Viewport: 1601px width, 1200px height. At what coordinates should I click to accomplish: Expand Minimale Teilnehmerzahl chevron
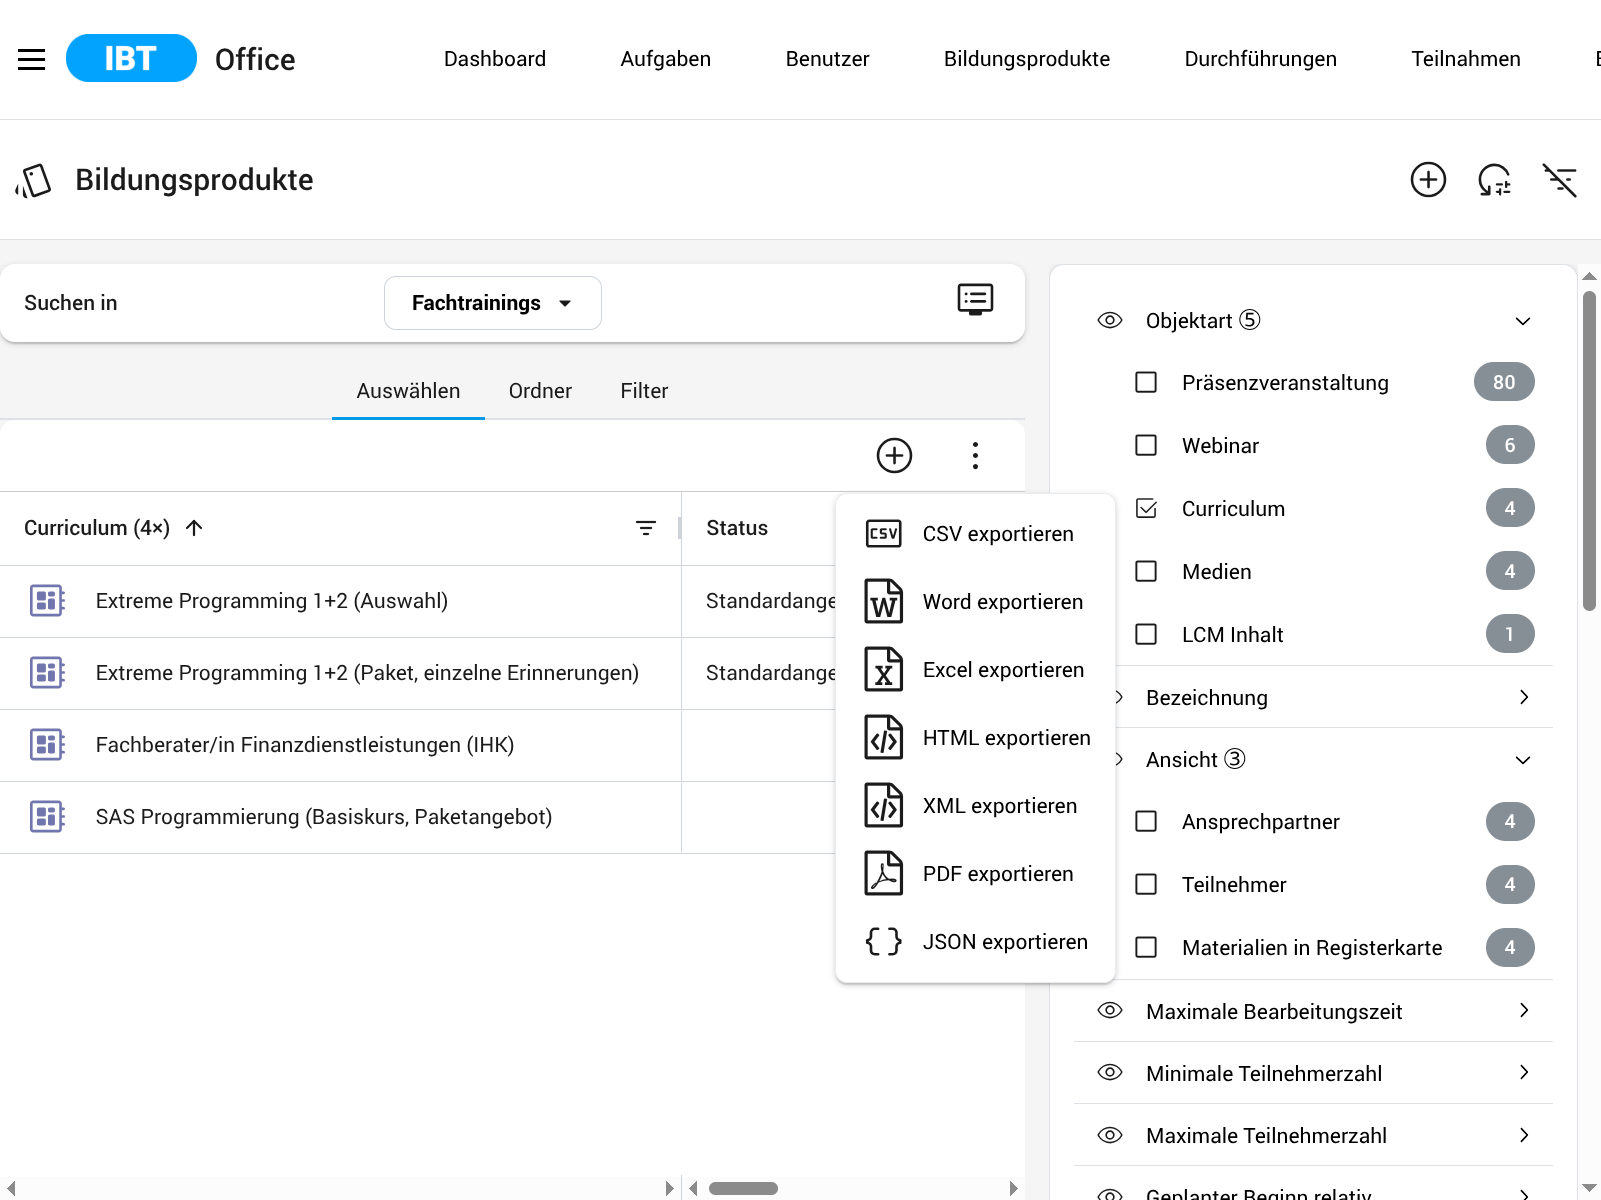1523,1072
